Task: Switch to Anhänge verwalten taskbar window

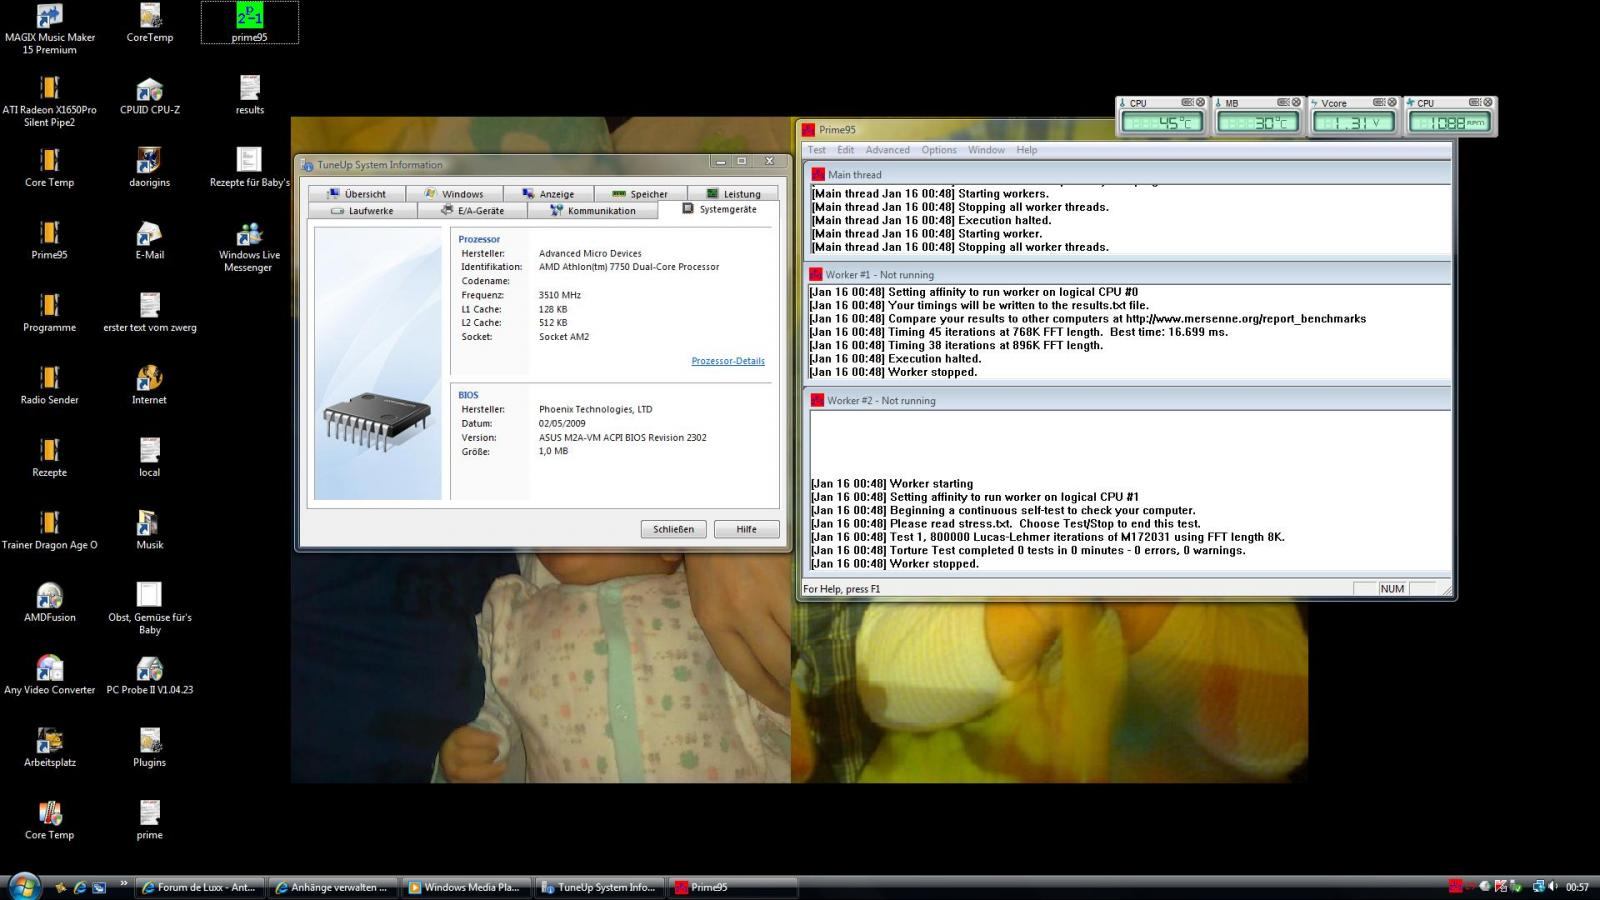Action: pos(332,887)
